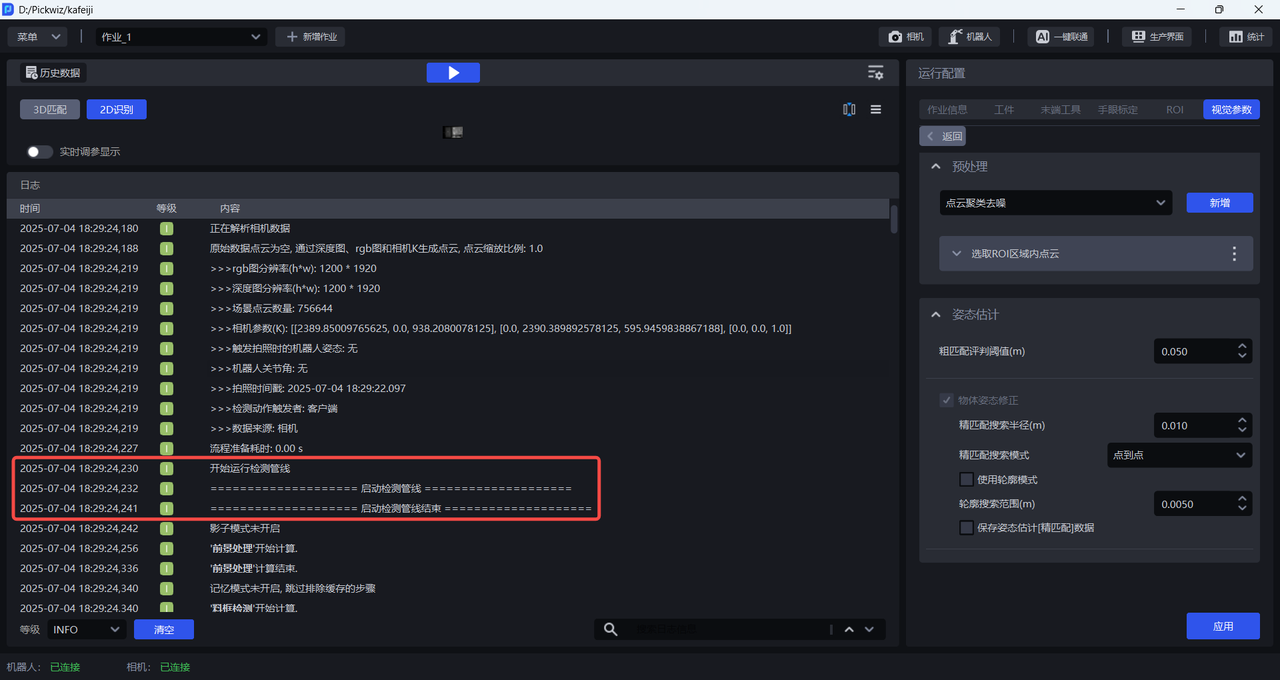Screen dimensions: 1280x680
Task: Open the three-dot menu for 选取ROI区域内点云
Action: (x=1234, y=254)
